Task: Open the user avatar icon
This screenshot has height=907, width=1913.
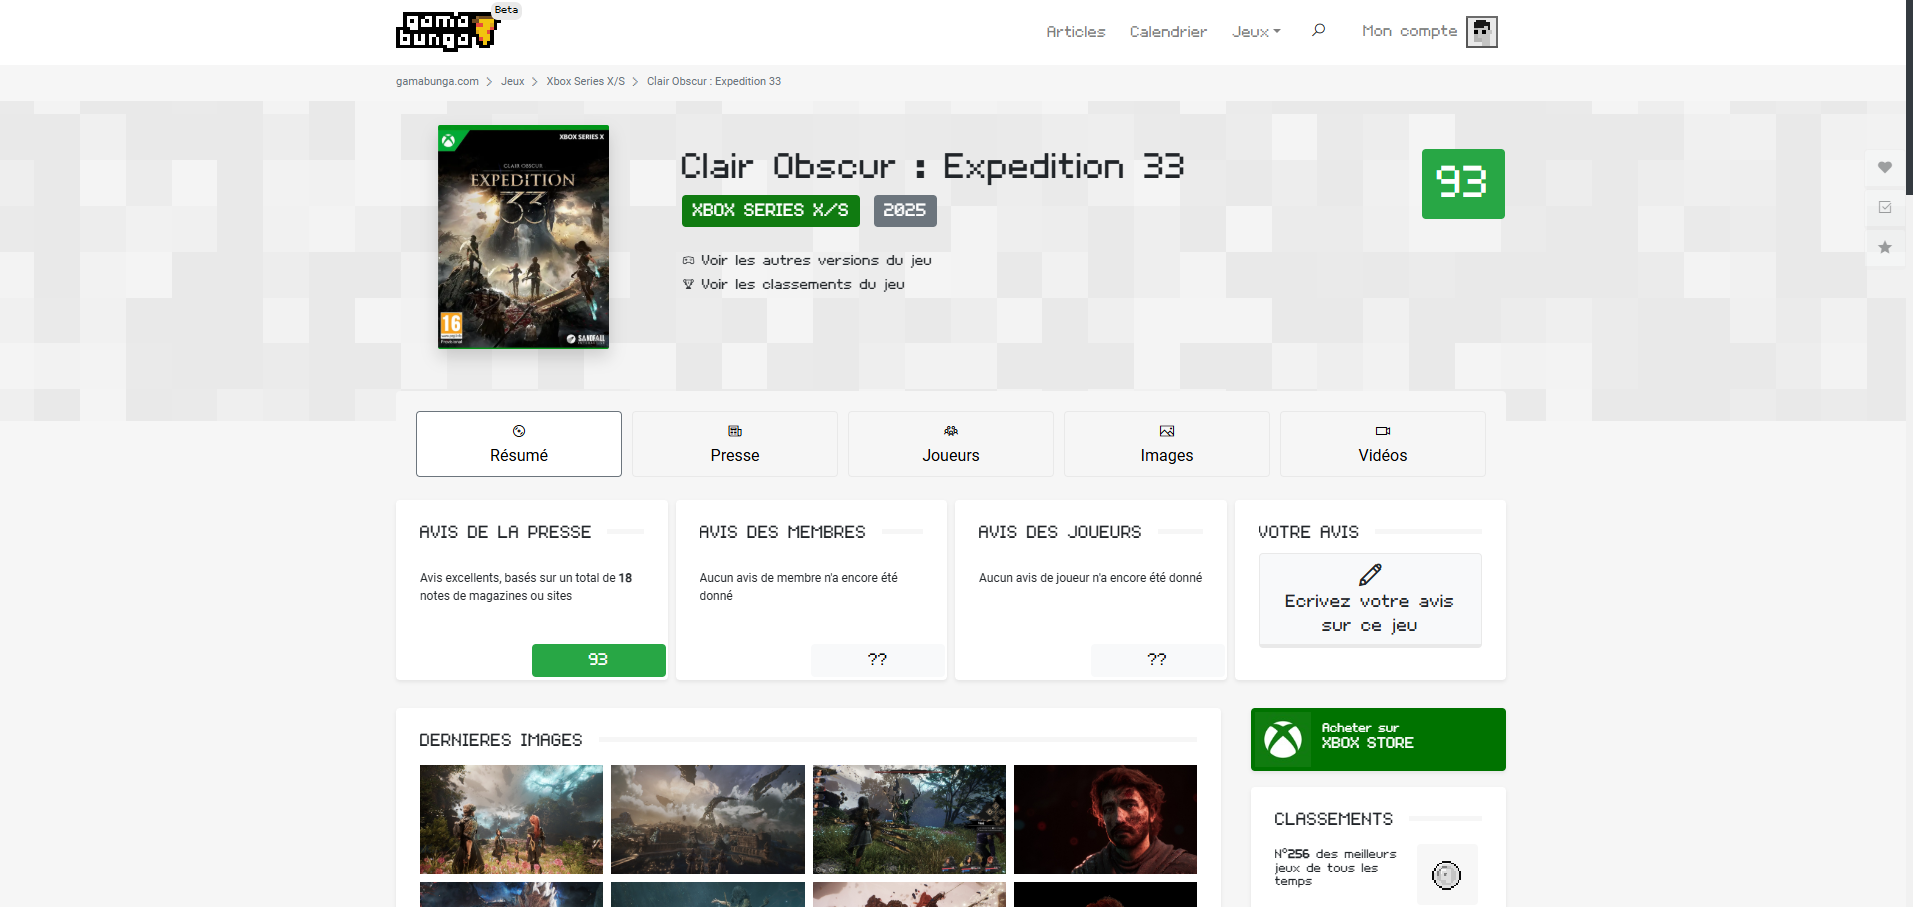Action: click(1481, 32)
